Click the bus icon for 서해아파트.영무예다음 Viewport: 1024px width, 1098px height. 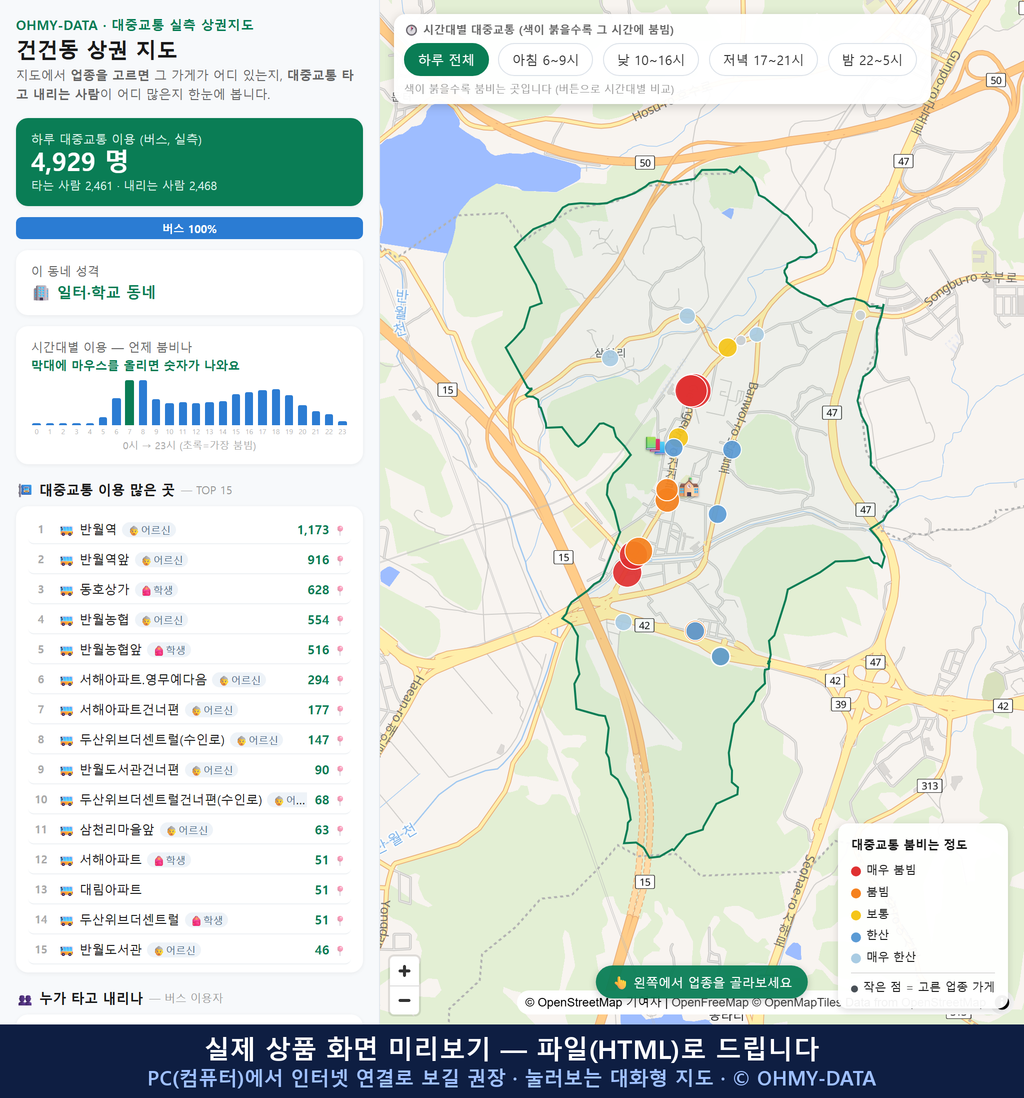pos(67,680)
